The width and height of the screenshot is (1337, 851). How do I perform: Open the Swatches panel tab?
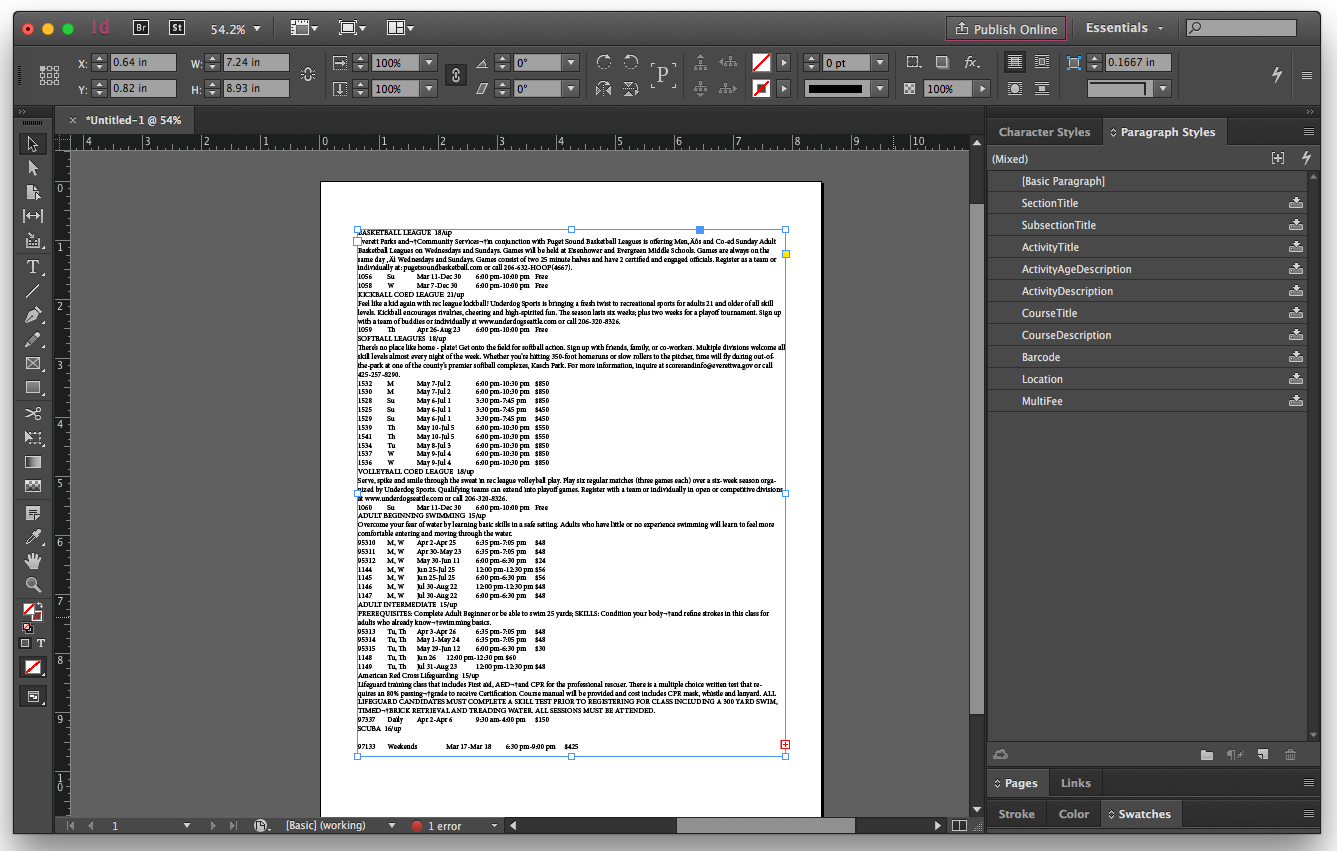1139,814
